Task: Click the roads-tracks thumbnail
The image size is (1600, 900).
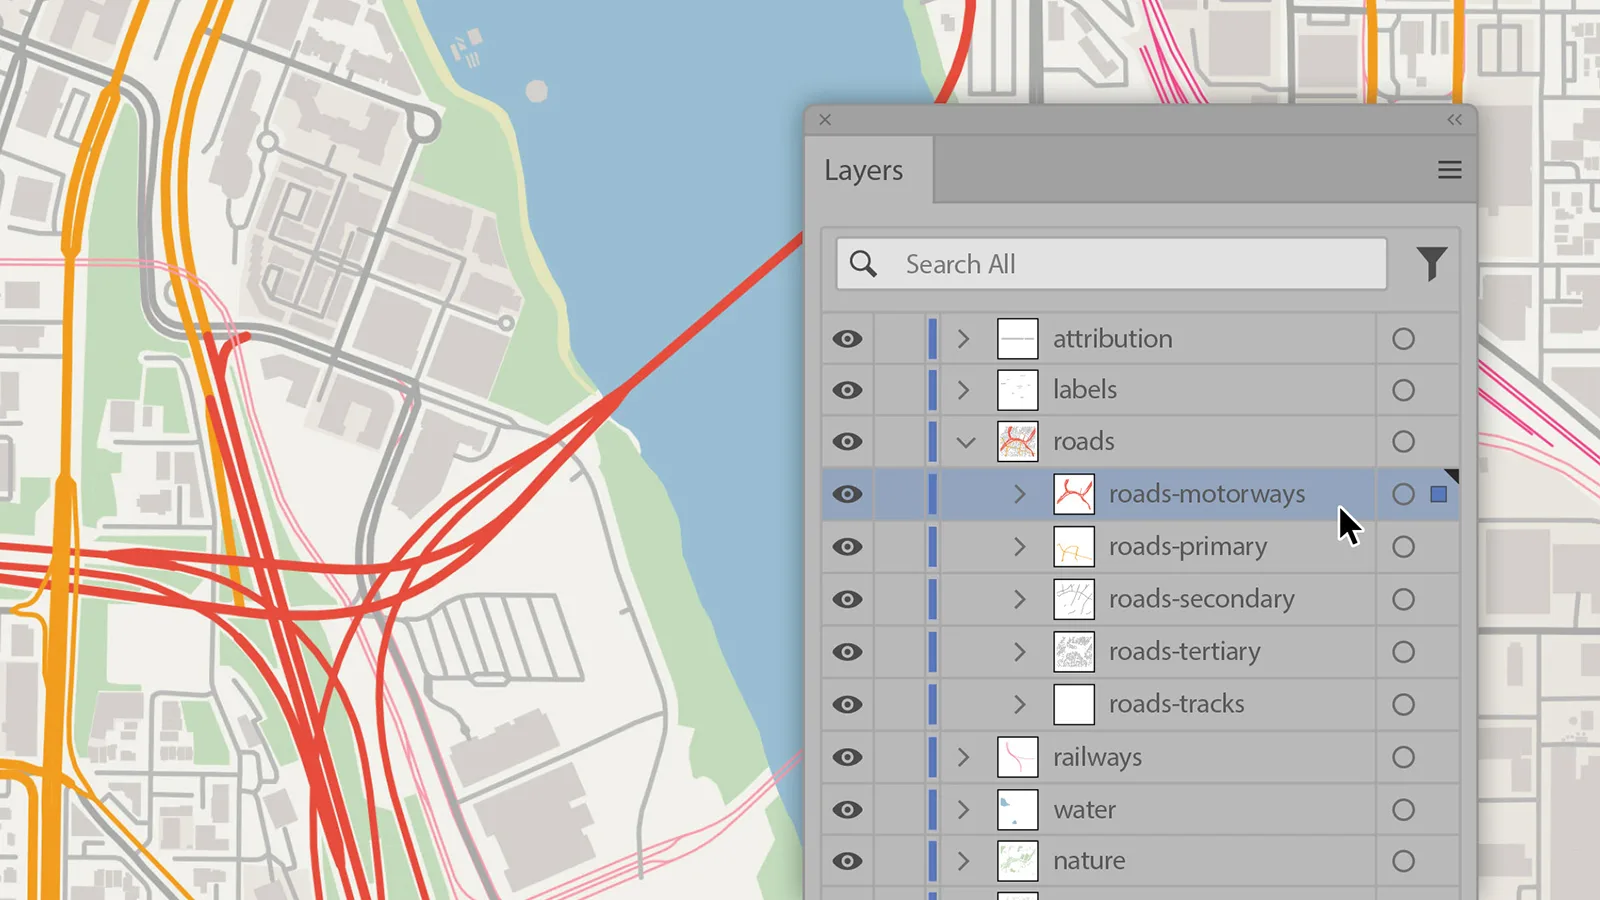Action: [1074, 705]
